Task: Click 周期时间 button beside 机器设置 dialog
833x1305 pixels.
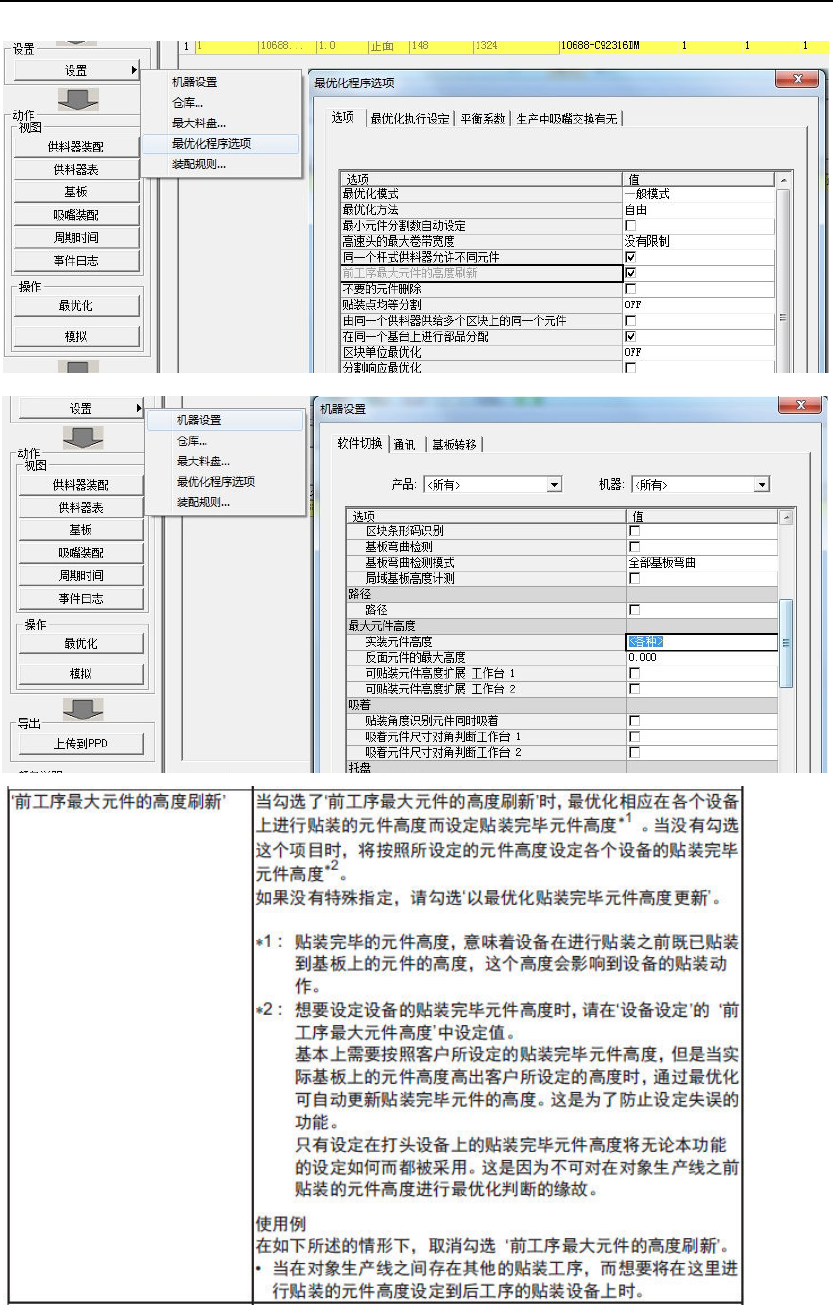Action: coord(80,575)
